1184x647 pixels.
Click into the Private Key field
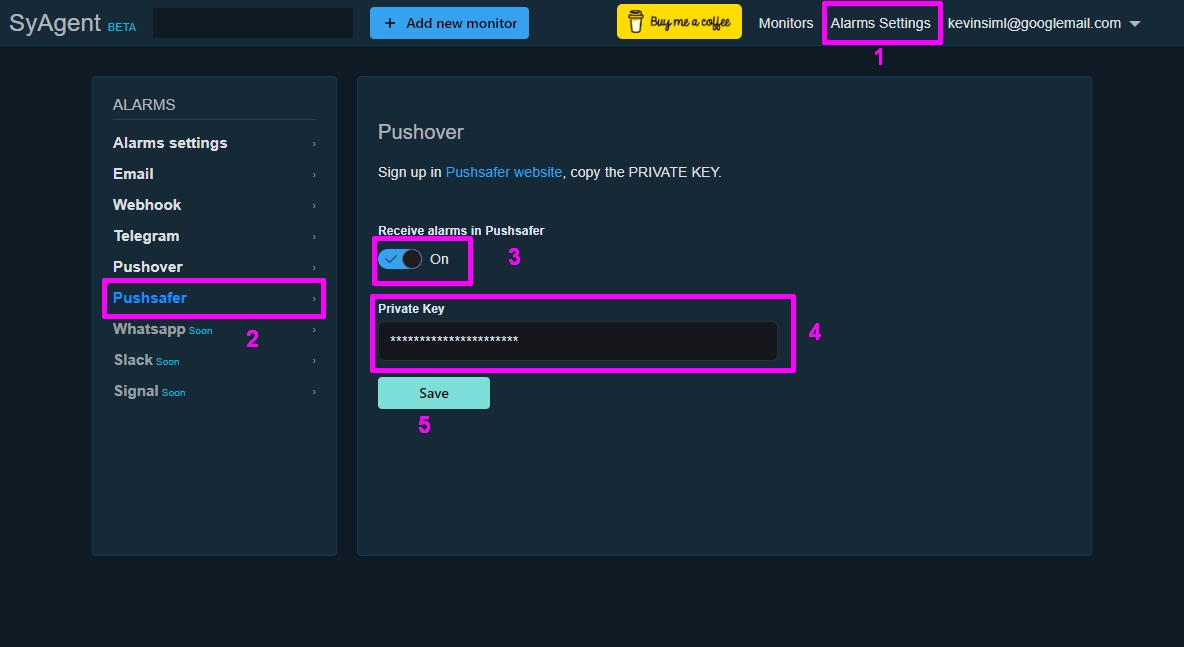click(578, 340)
